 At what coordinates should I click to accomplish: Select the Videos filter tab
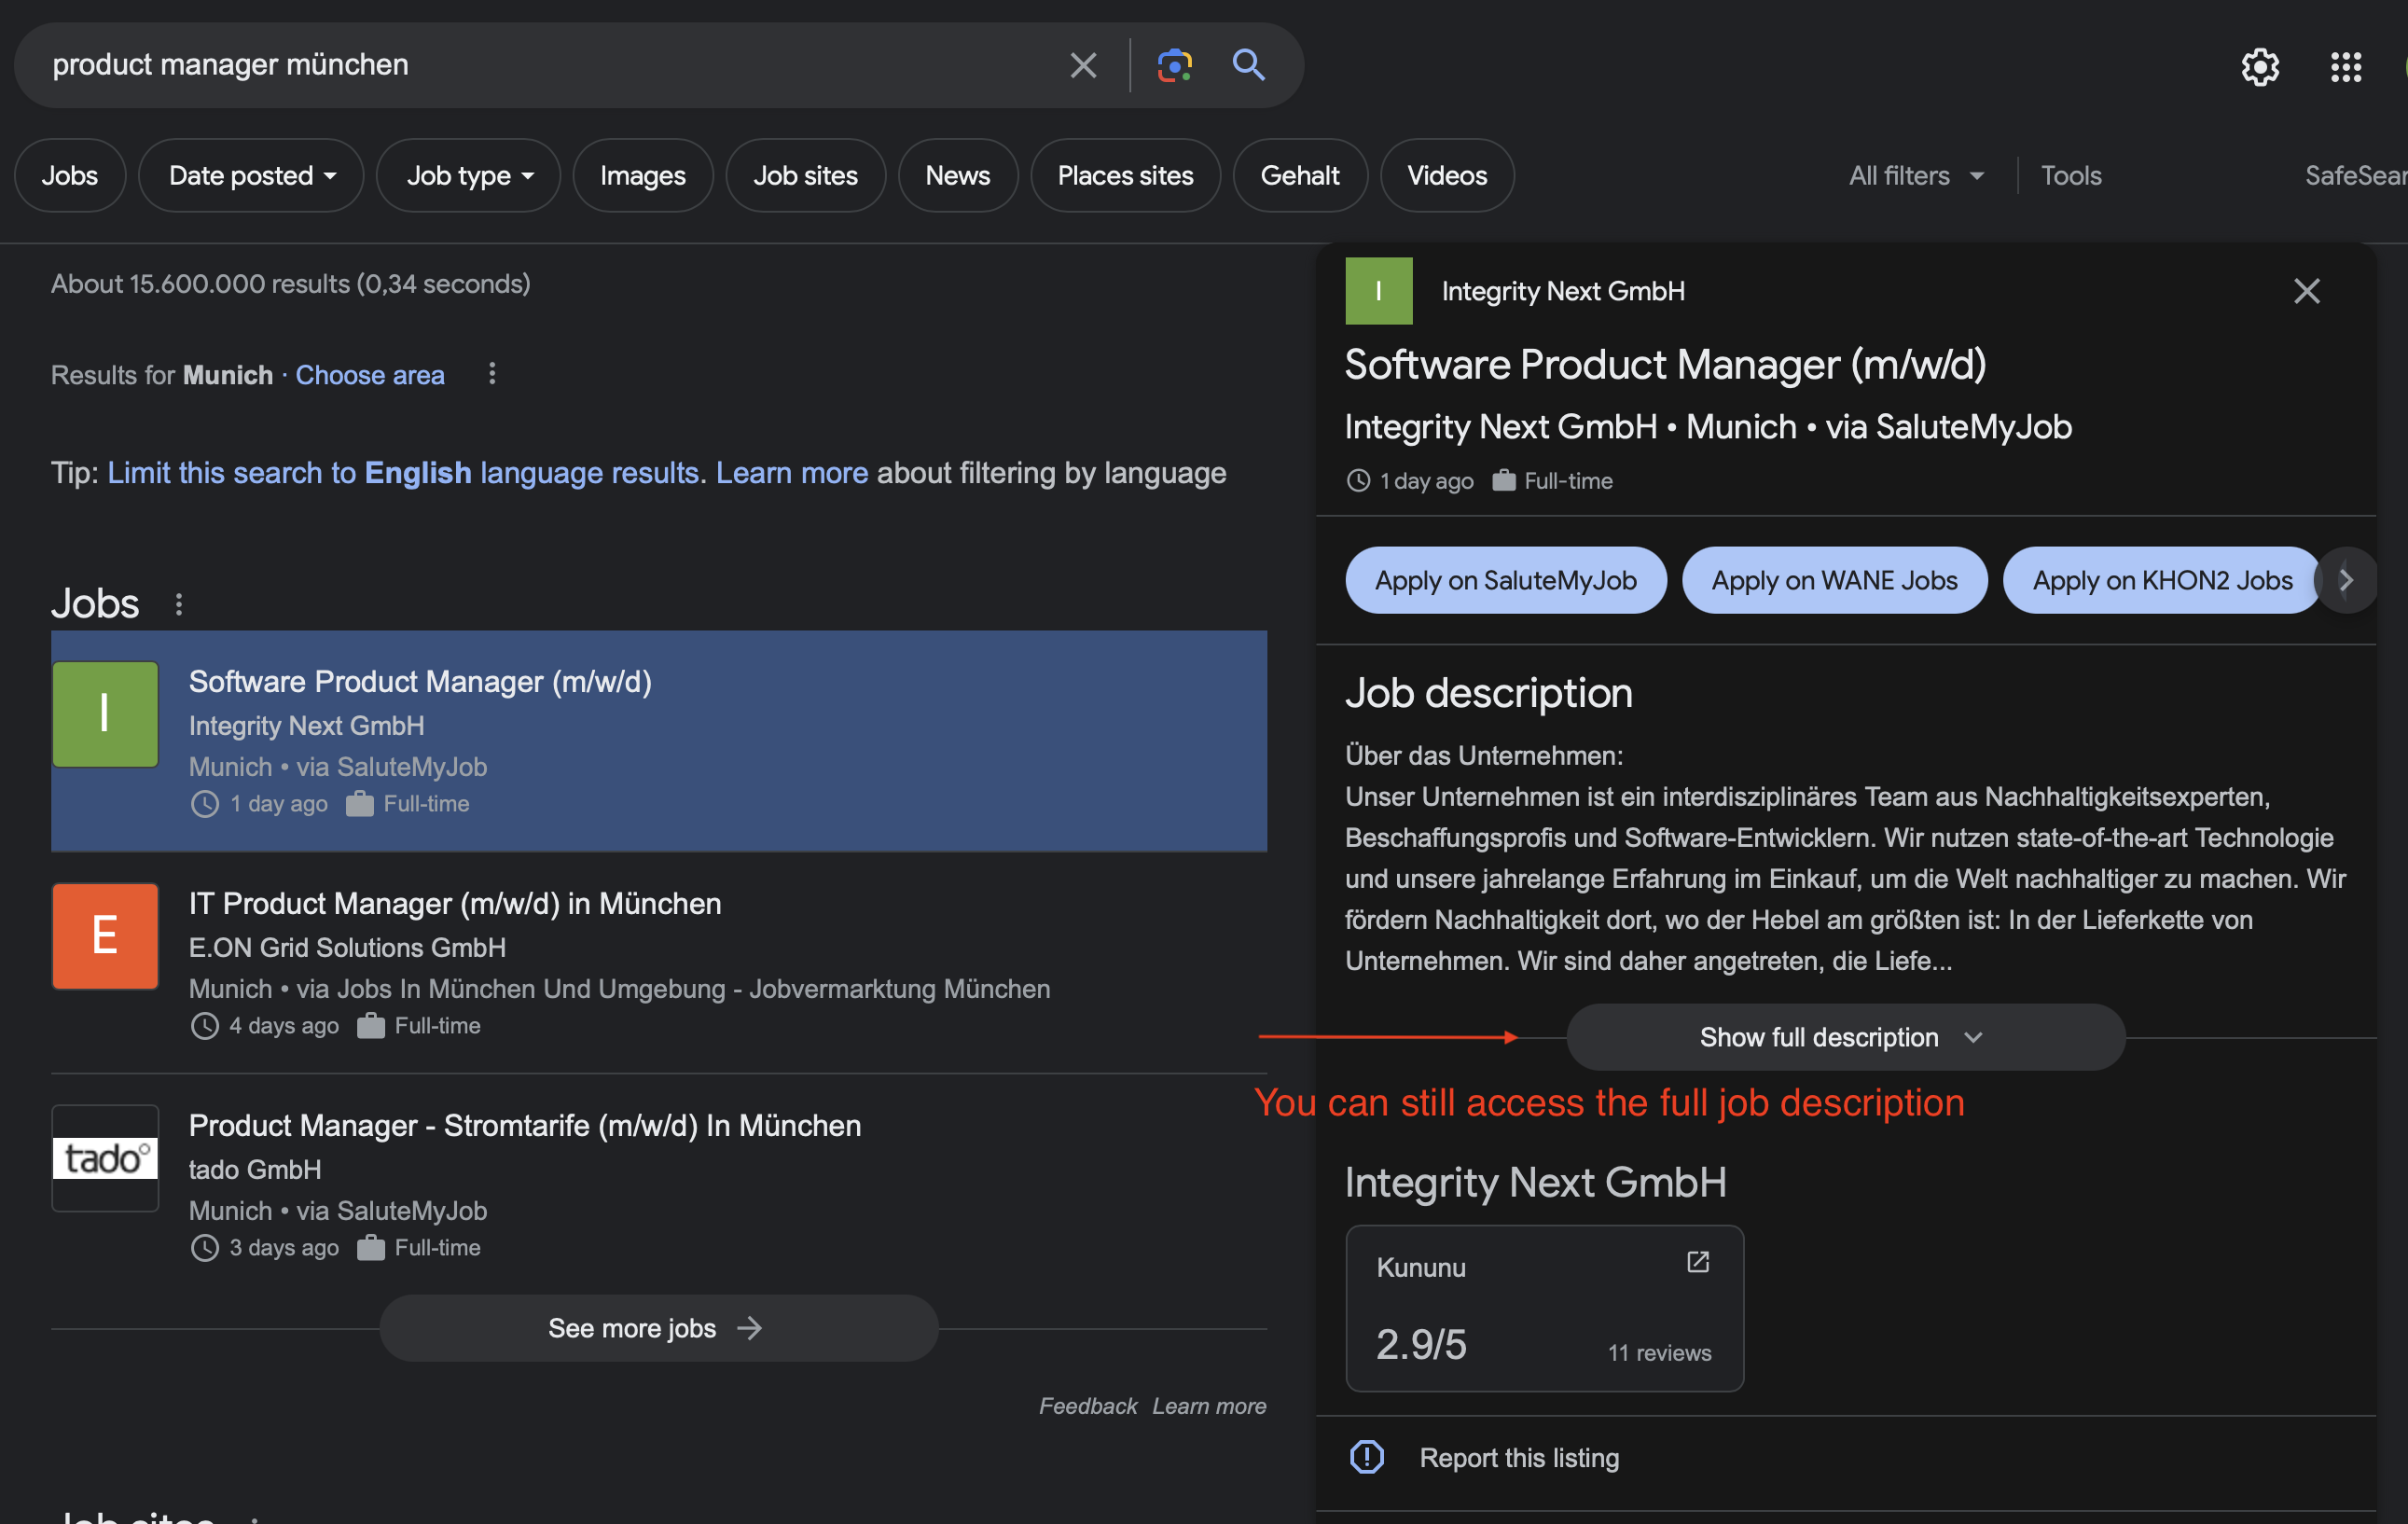pos(1446,175)
